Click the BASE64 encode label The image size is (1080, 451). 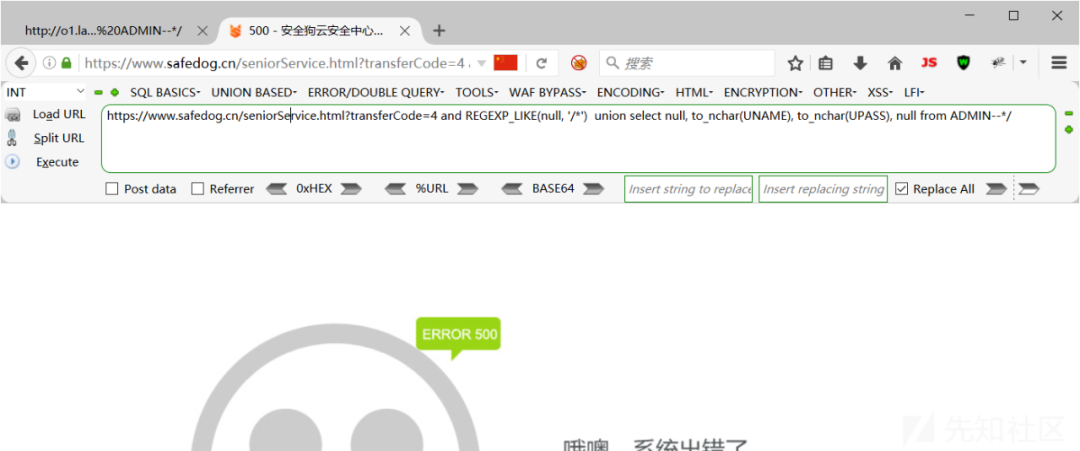553,189
